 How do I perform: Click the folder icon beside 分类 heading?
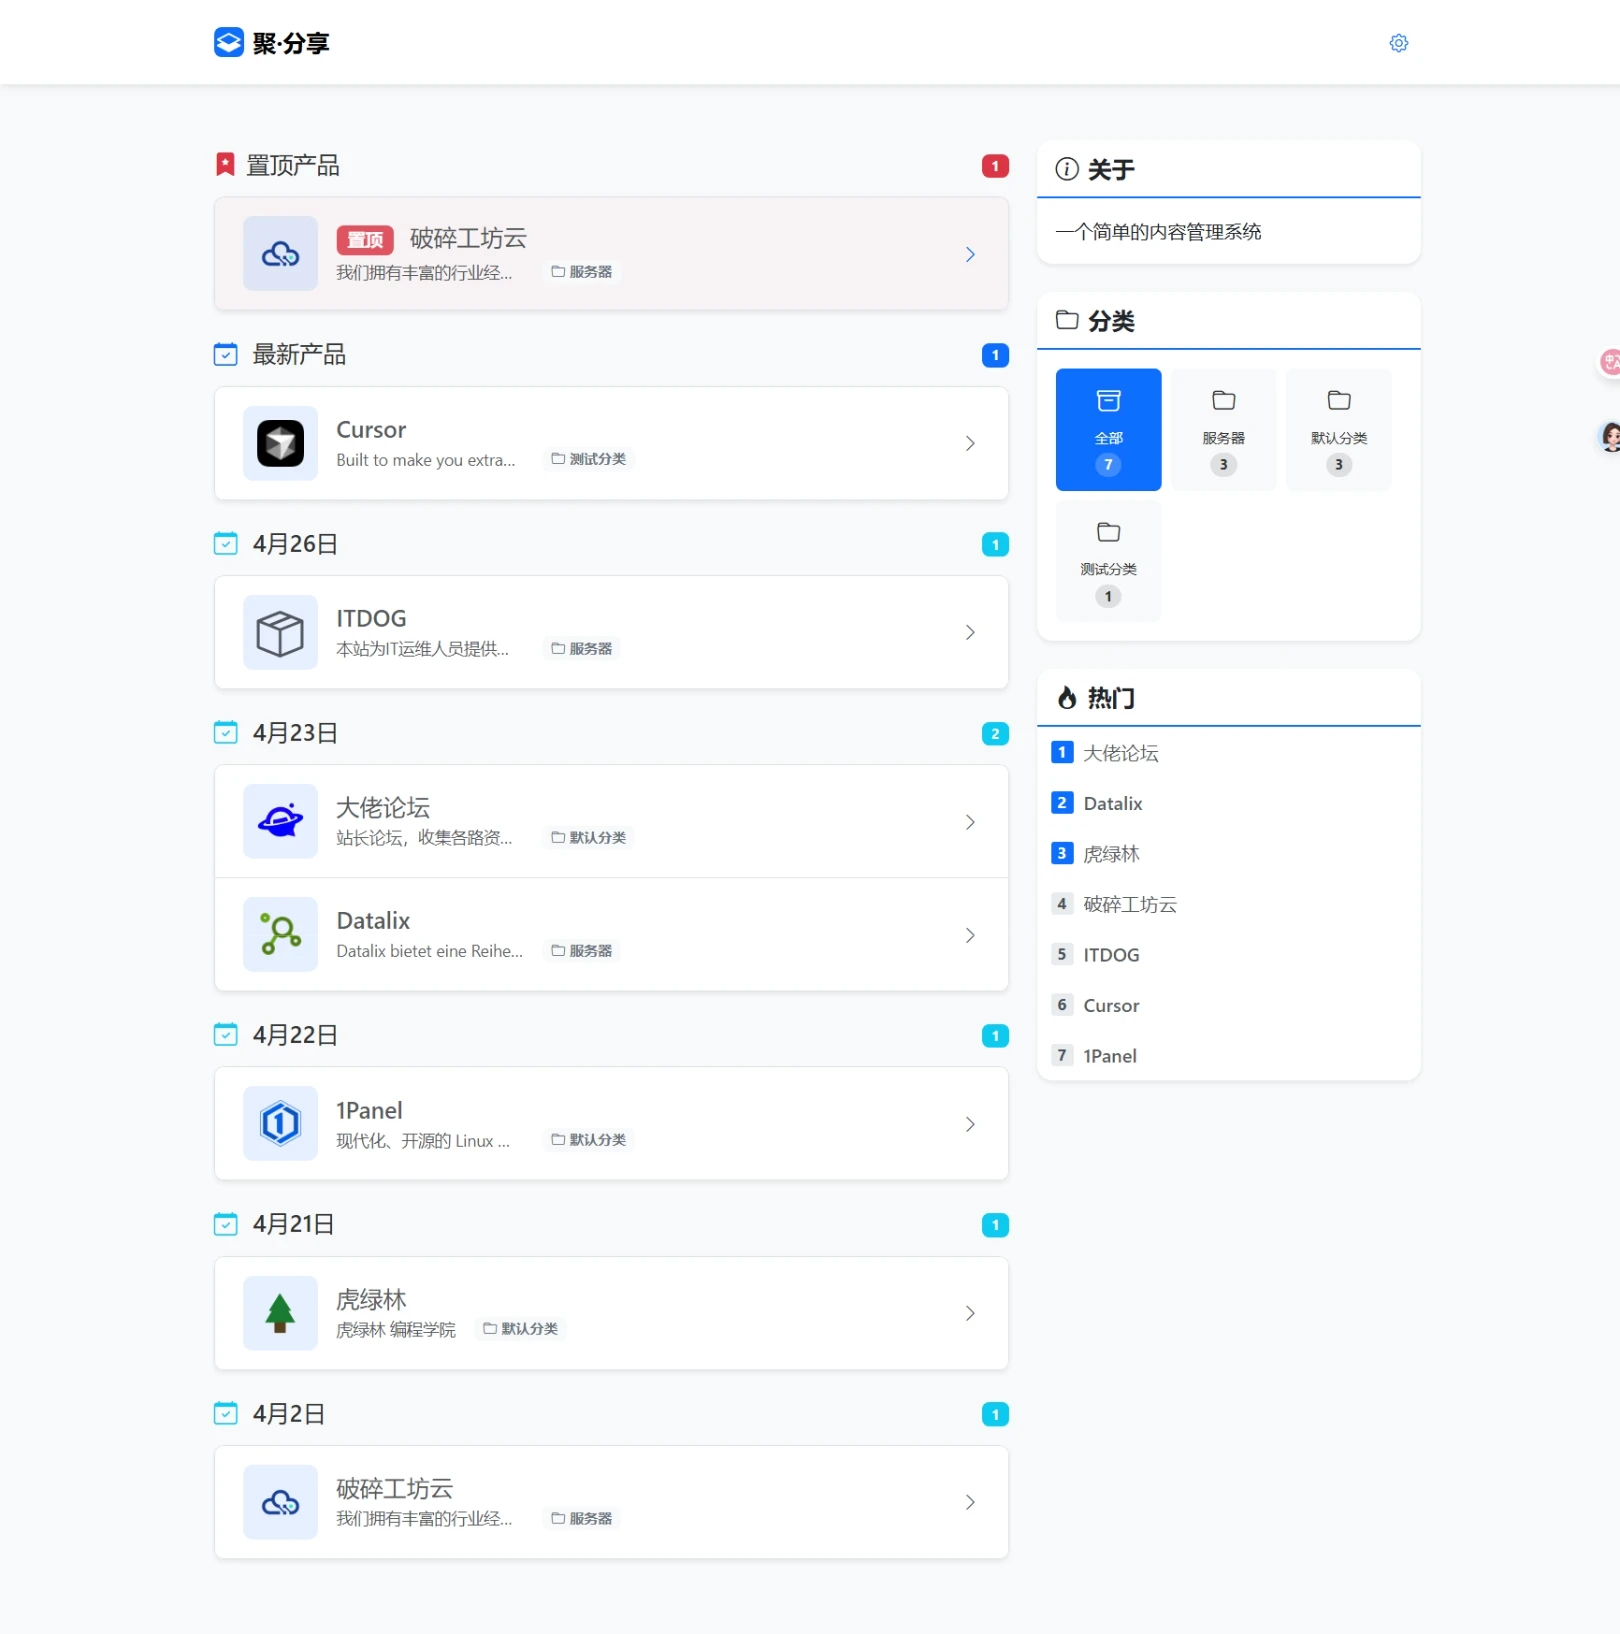coord(1067,320)
